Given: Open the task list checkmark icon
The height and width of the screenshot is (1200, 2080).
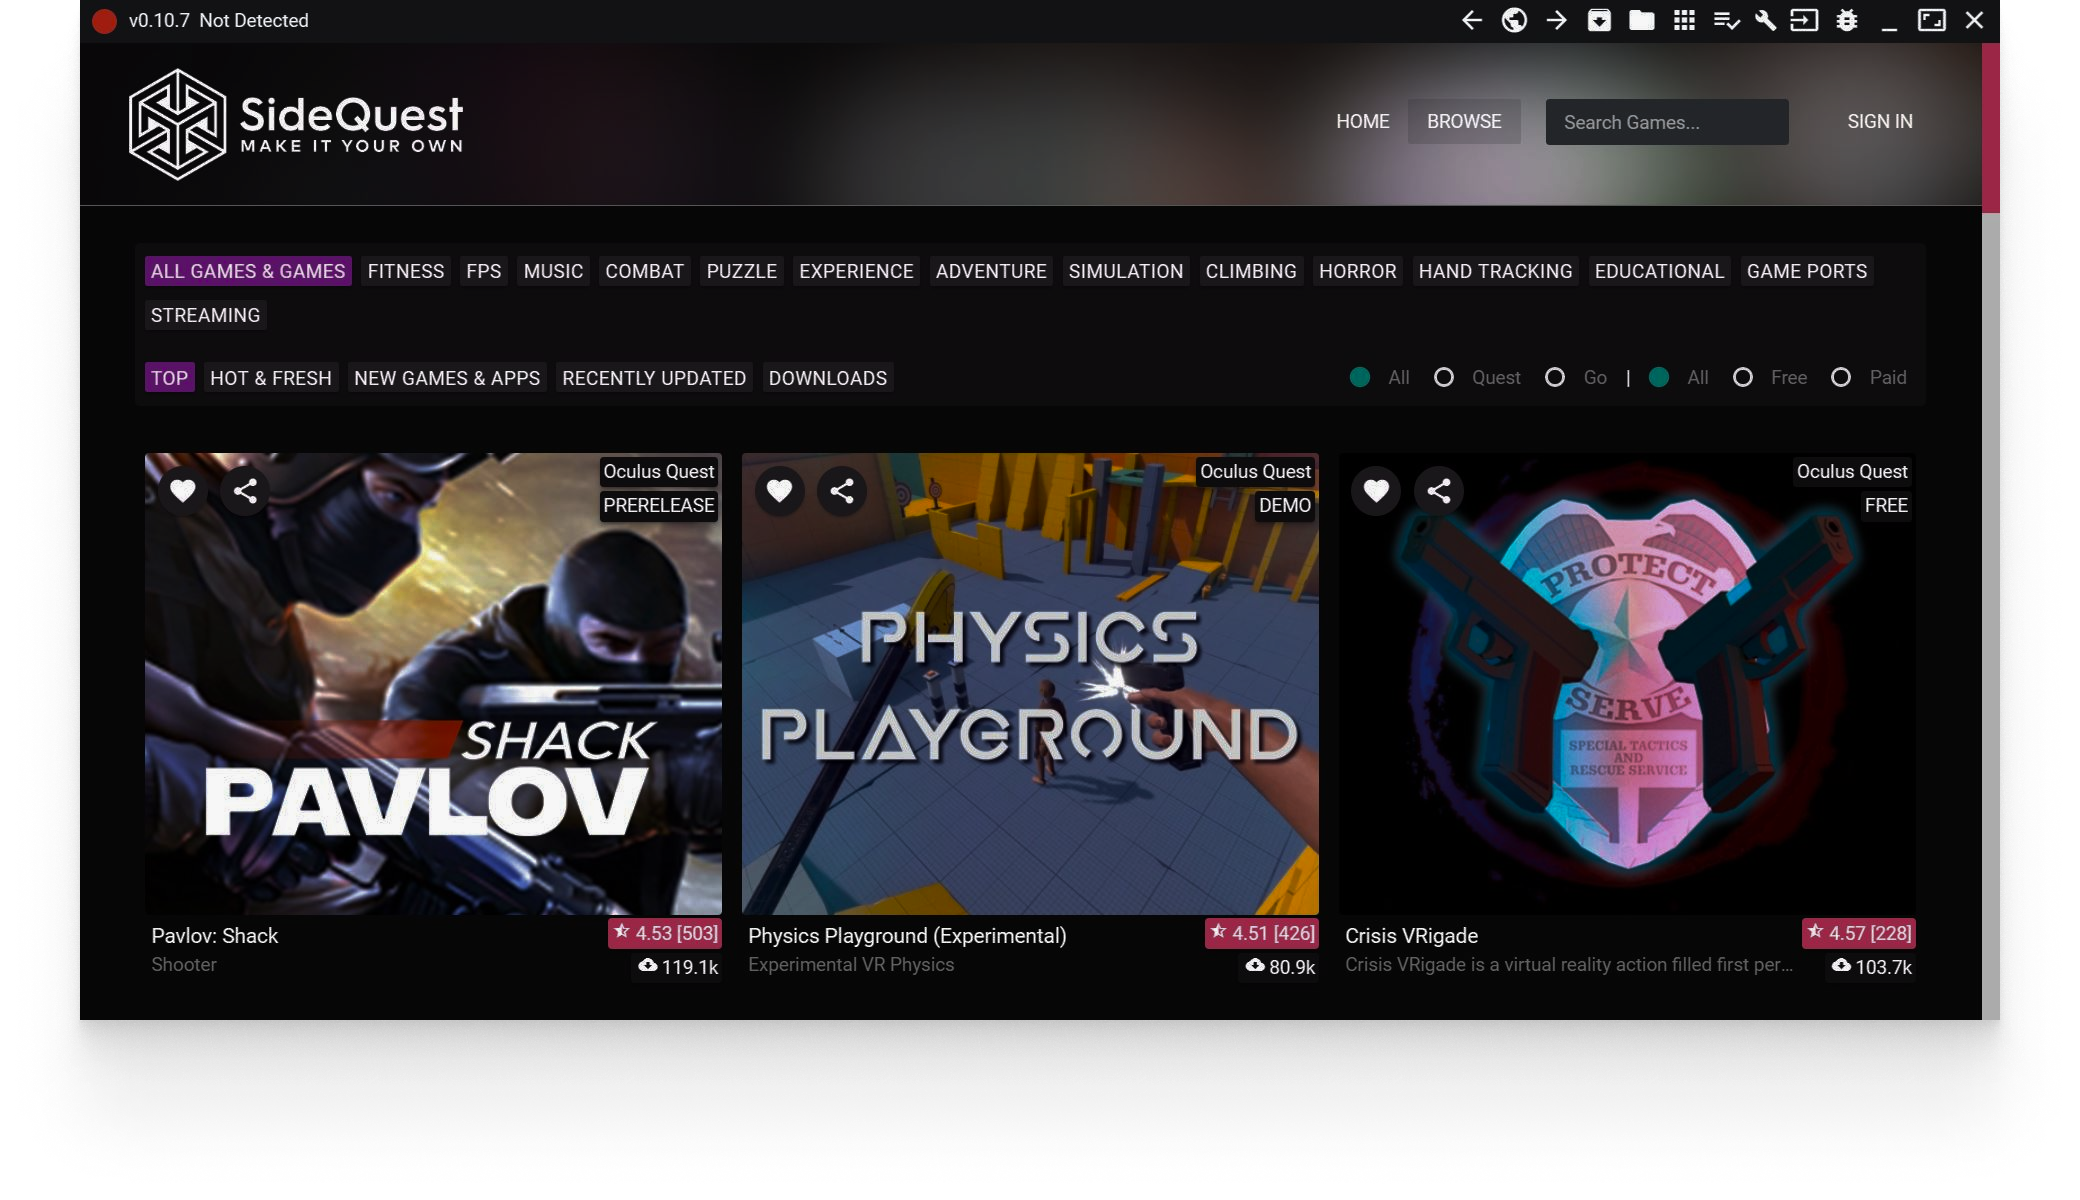Looking at the screenshot, I should point(1727,20).
